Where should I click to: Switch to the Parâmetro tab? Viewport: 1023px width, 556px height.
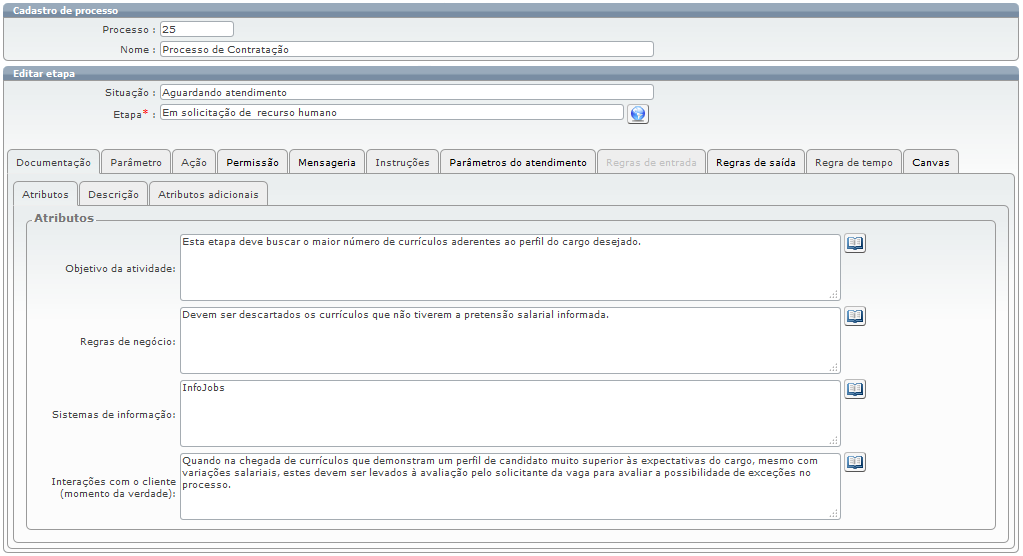tap(136, 162)
